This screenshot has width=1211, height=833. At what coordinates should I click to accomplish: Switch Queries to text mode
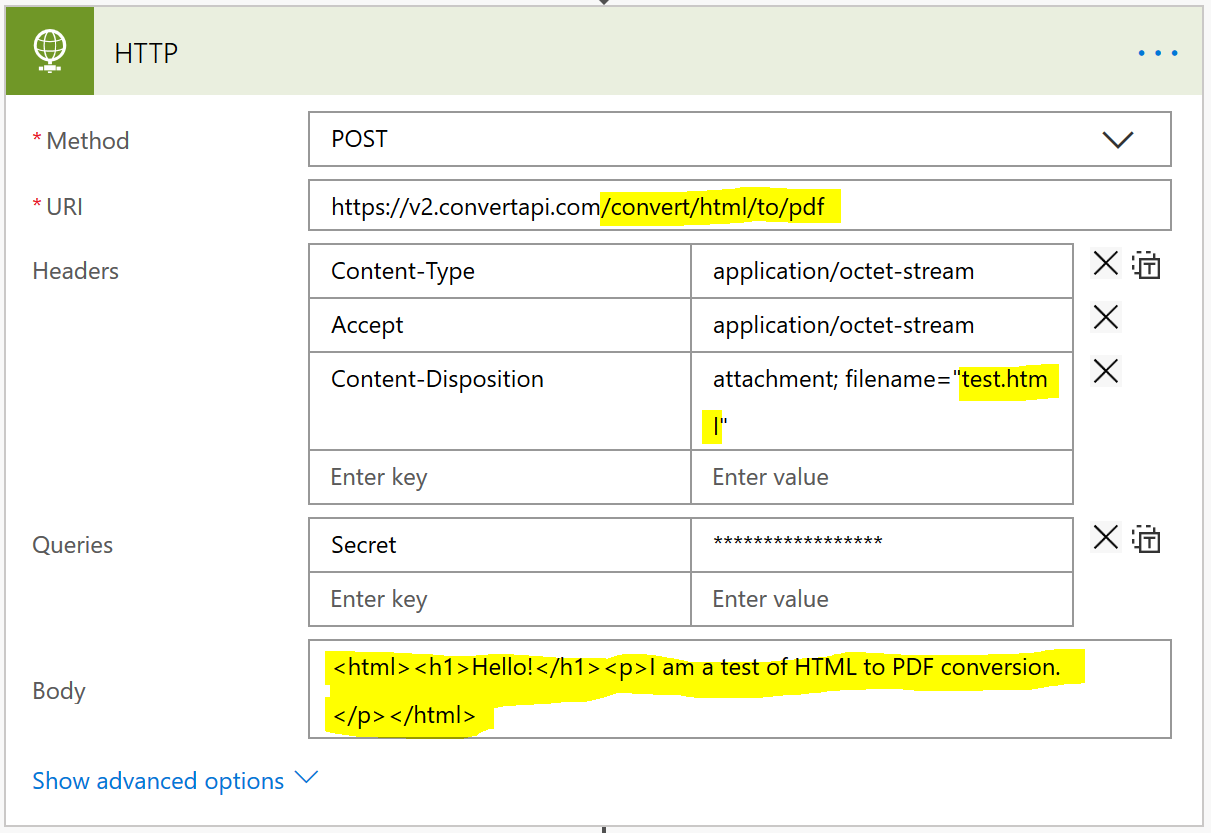pos(1146,539)
